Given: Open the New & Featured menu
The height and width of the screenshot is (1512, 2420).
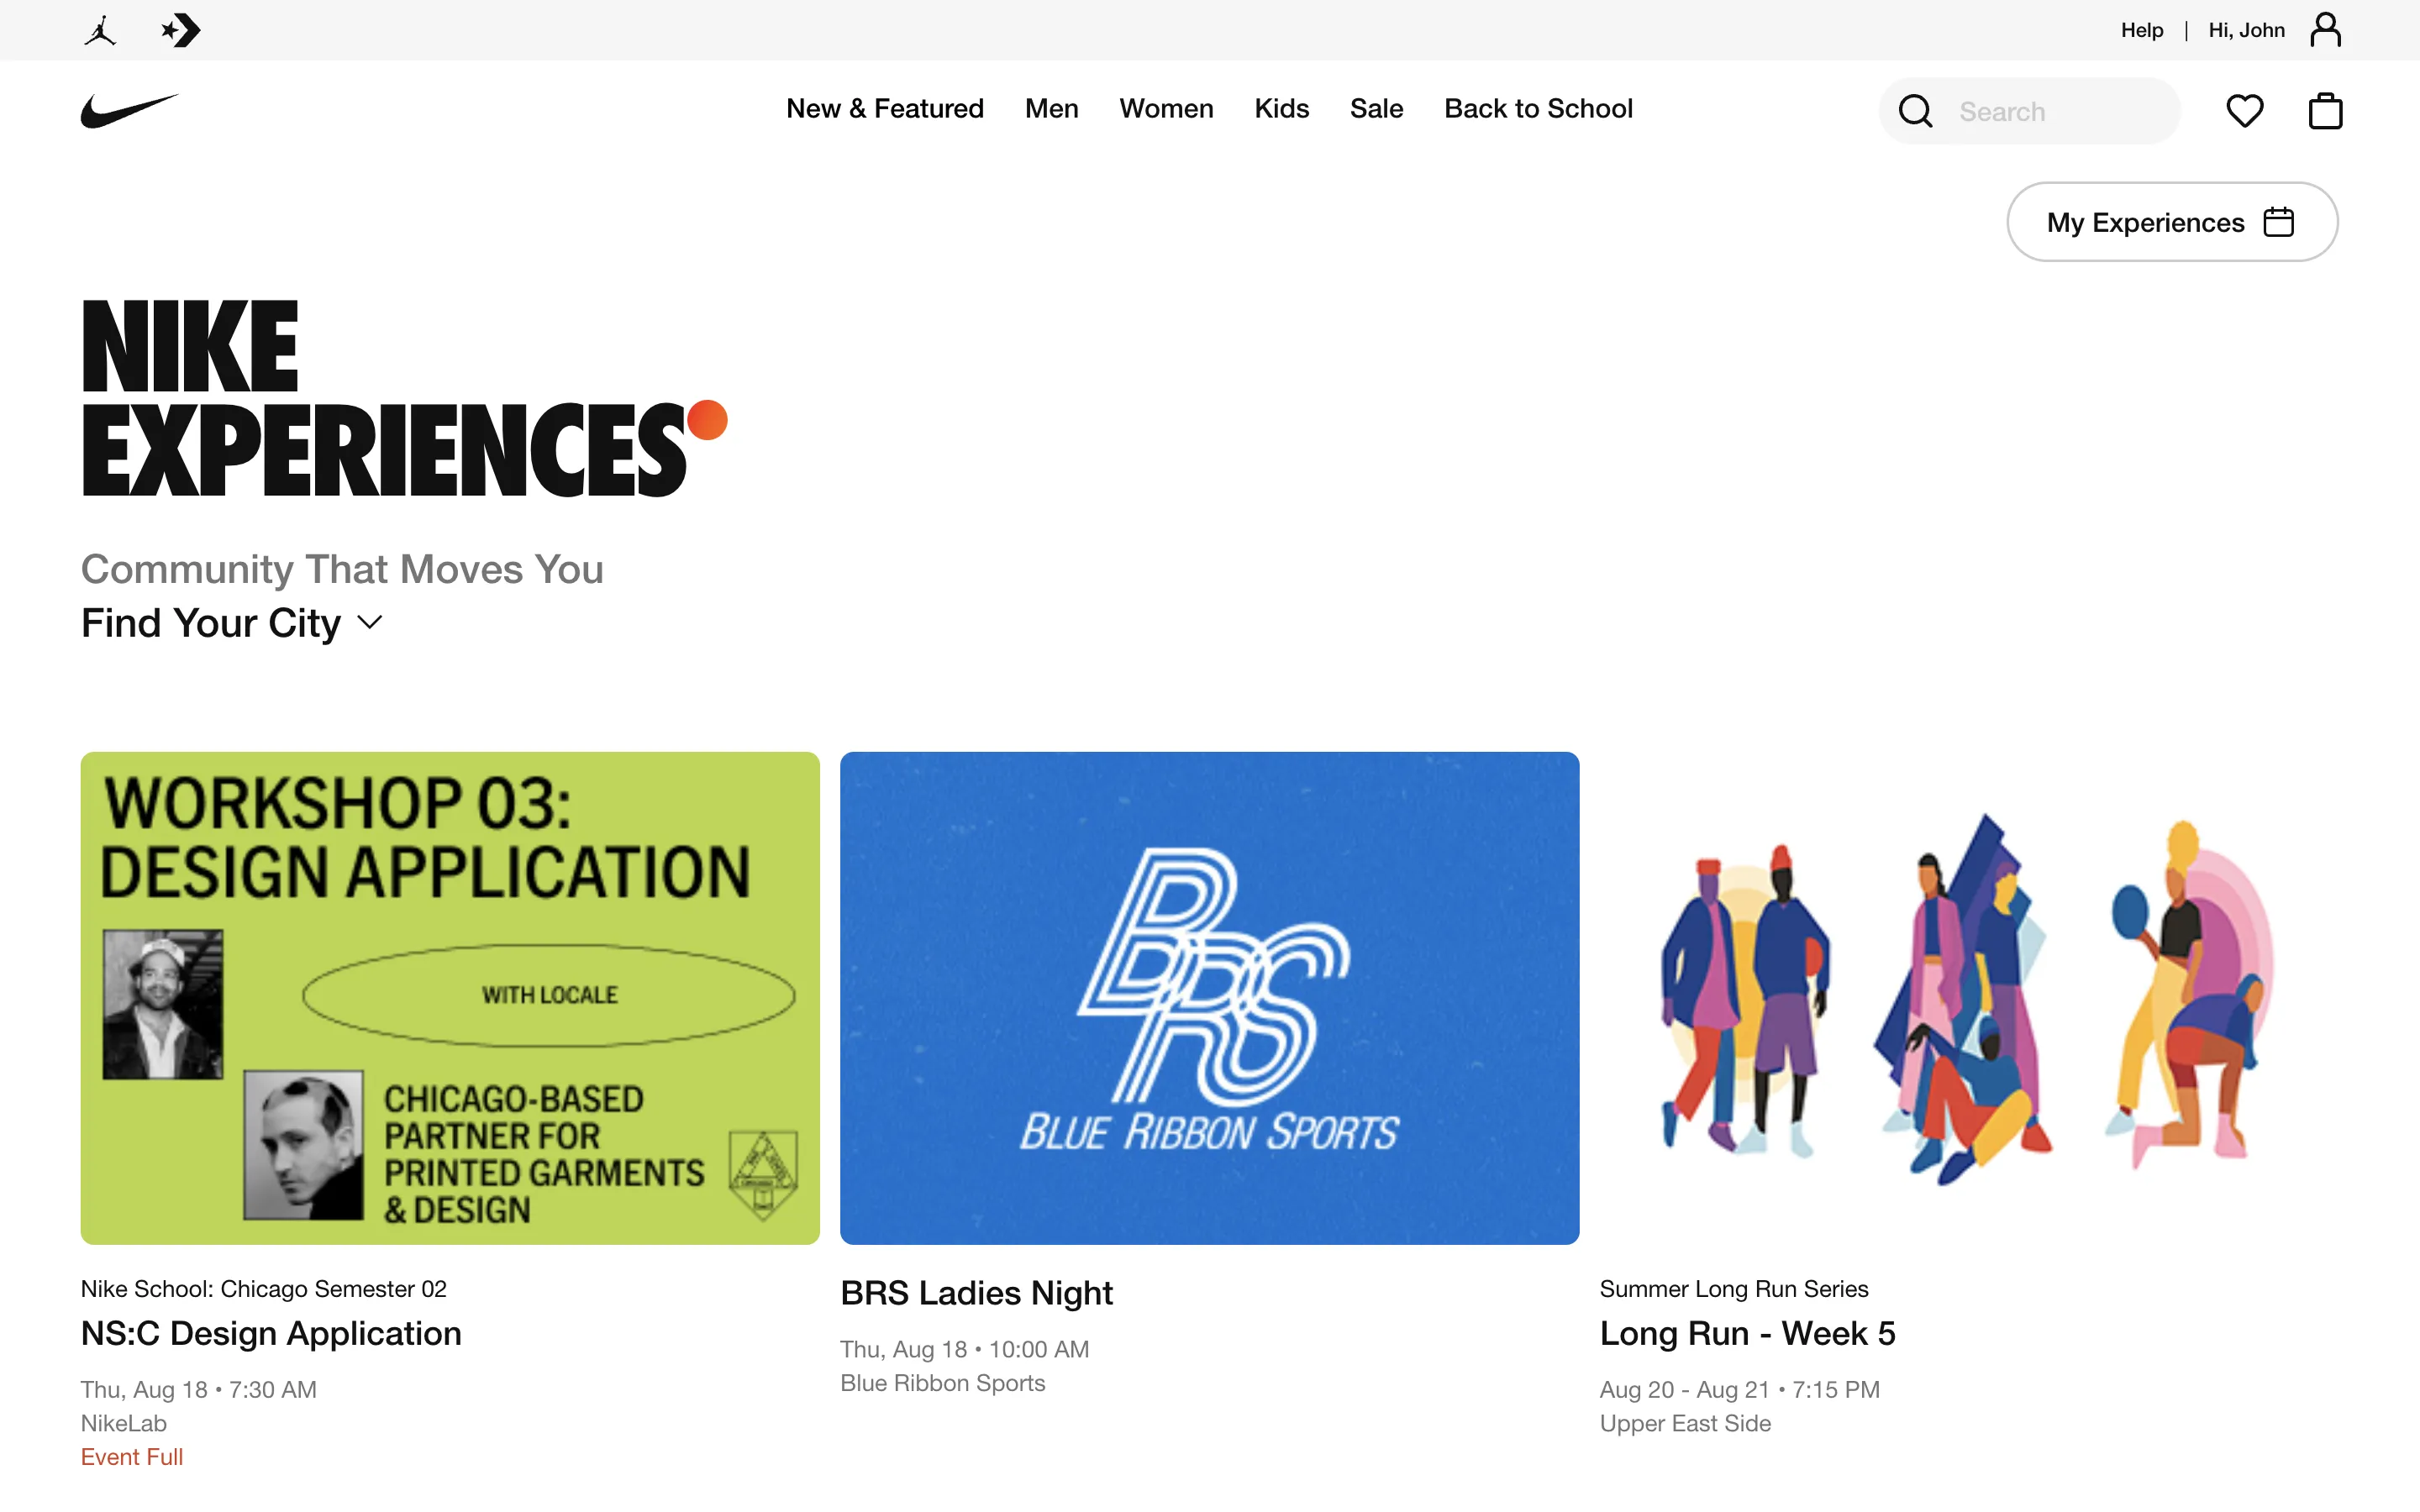Looking at the screenshot, I should tap(884, 108).
